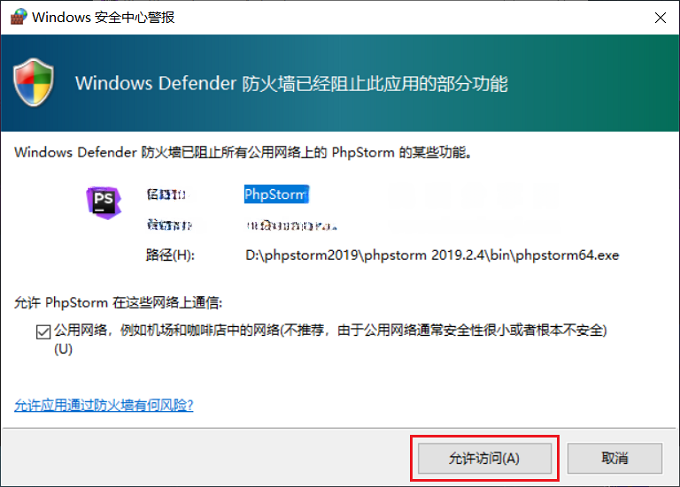Screen dimensions: 680x487
Task: Click the 允许 PhpStorm 在这些网络上通信 text
Action: pyautogui.click(x=118, y=302)
